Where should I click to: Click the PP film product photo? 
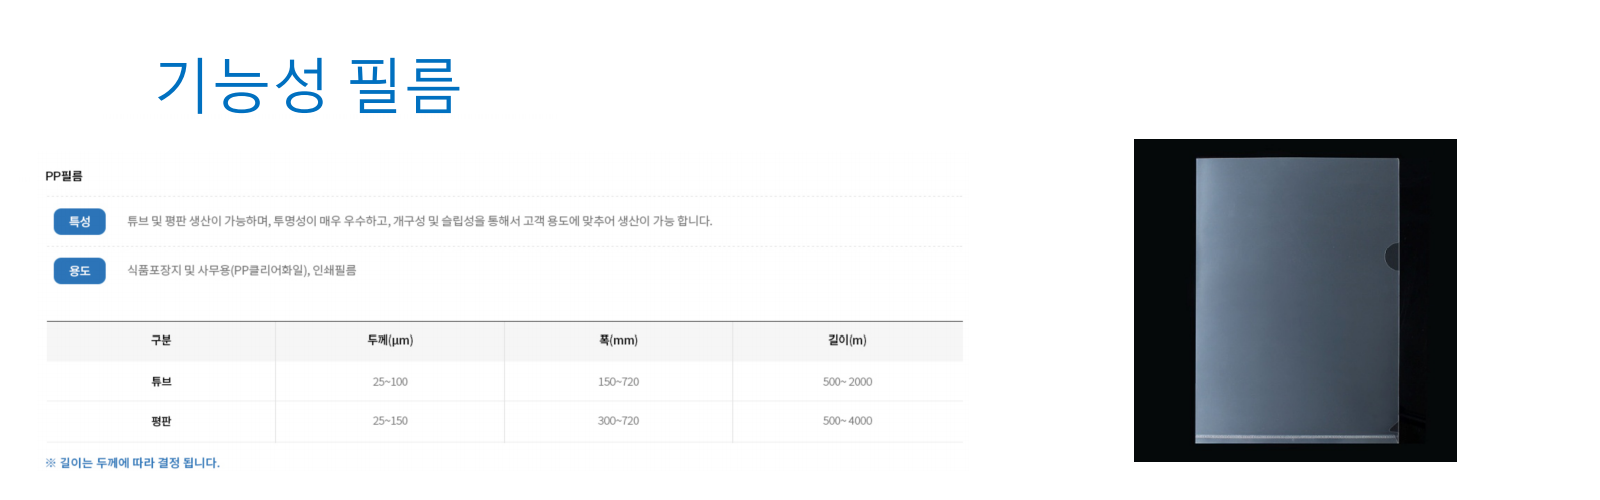(1295, 300)
